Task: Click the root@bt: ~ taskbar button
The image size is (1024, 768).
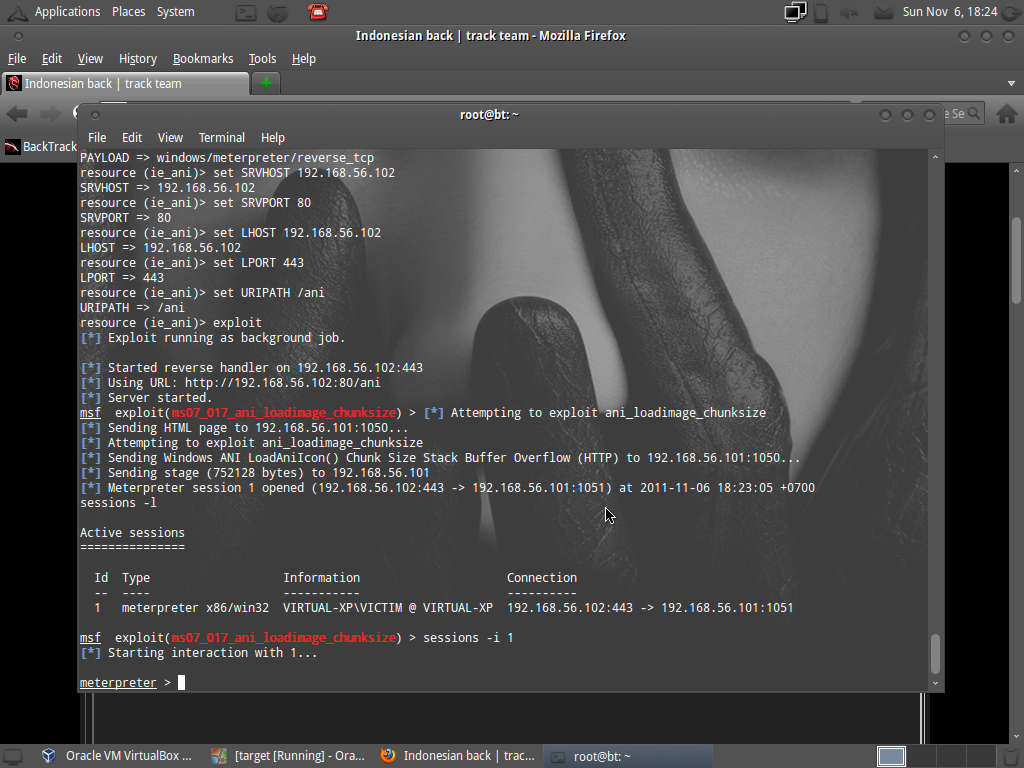Action: 628,756
